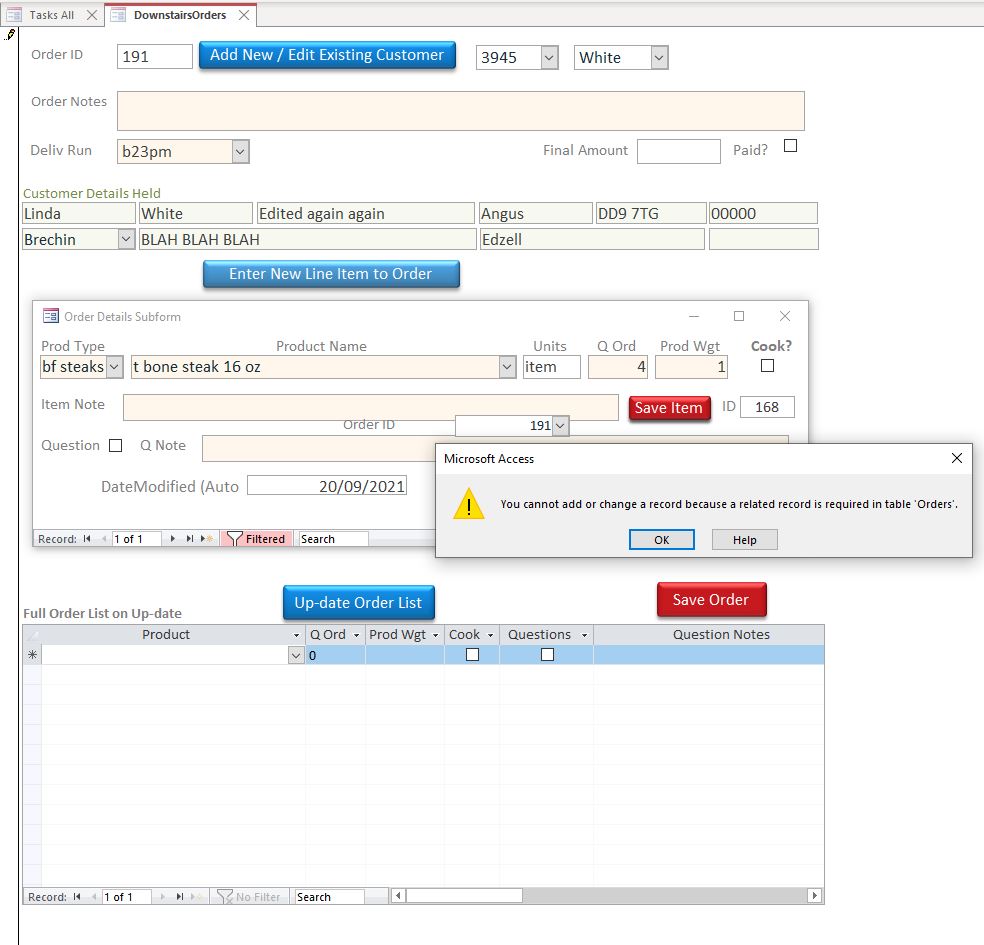Click the address field BLAH BLAH BLAH
Screen dimensions: 984x945
point(308,239)
